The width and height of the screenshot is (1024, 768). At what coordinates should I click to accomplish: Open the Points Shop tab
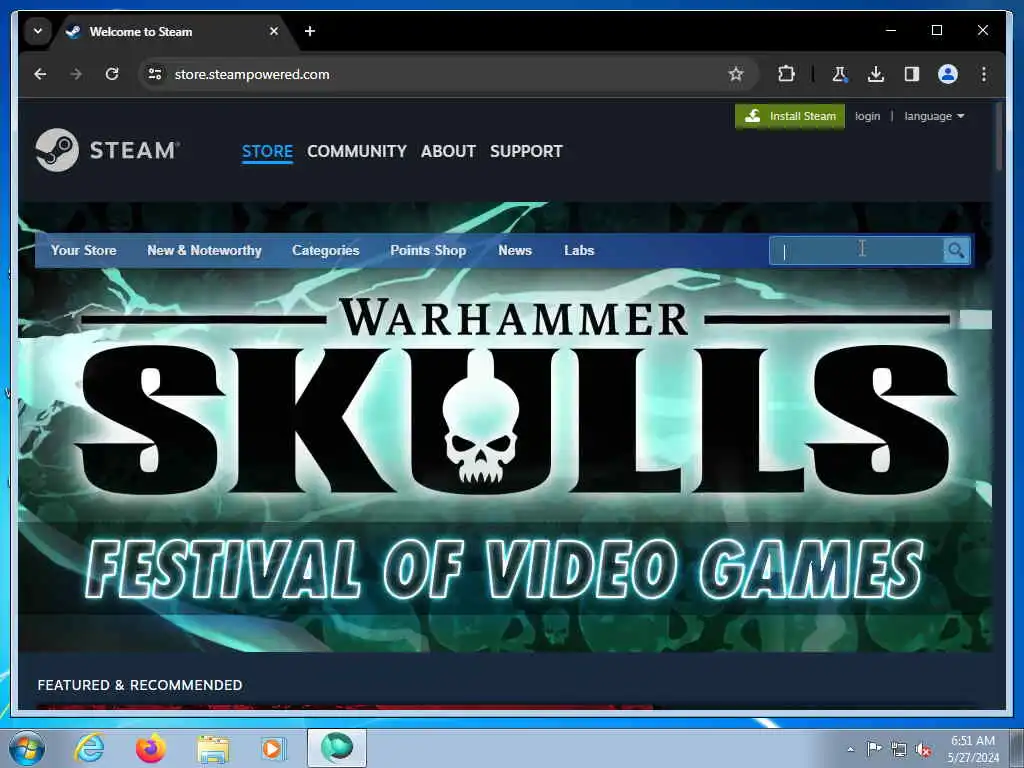(x=428, y=250)
